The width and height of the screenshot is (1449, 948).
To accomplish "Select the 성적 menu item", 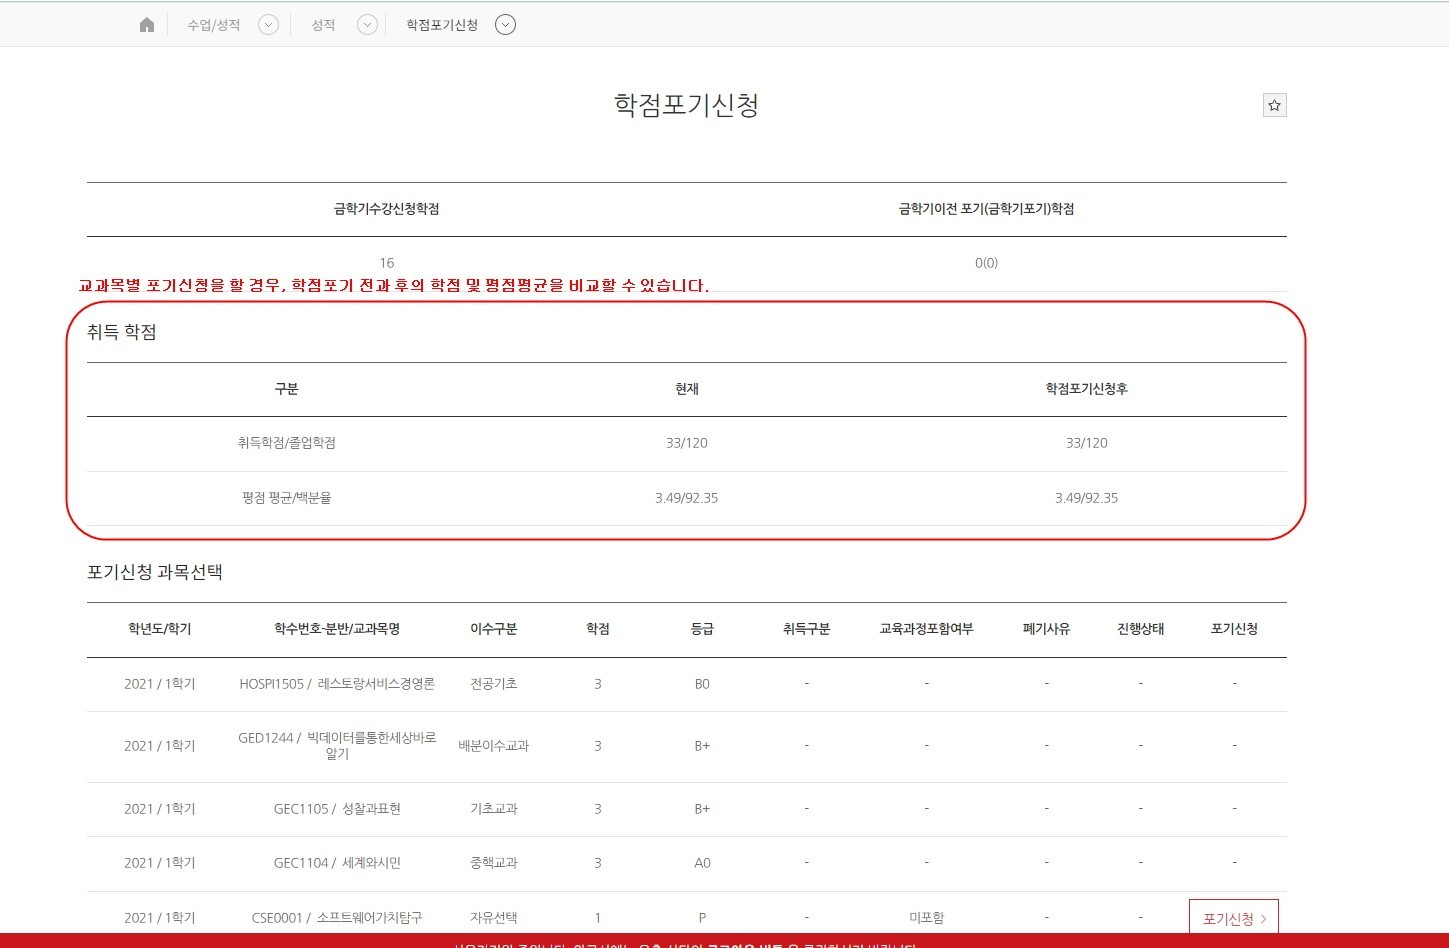I will pos(322,24).
